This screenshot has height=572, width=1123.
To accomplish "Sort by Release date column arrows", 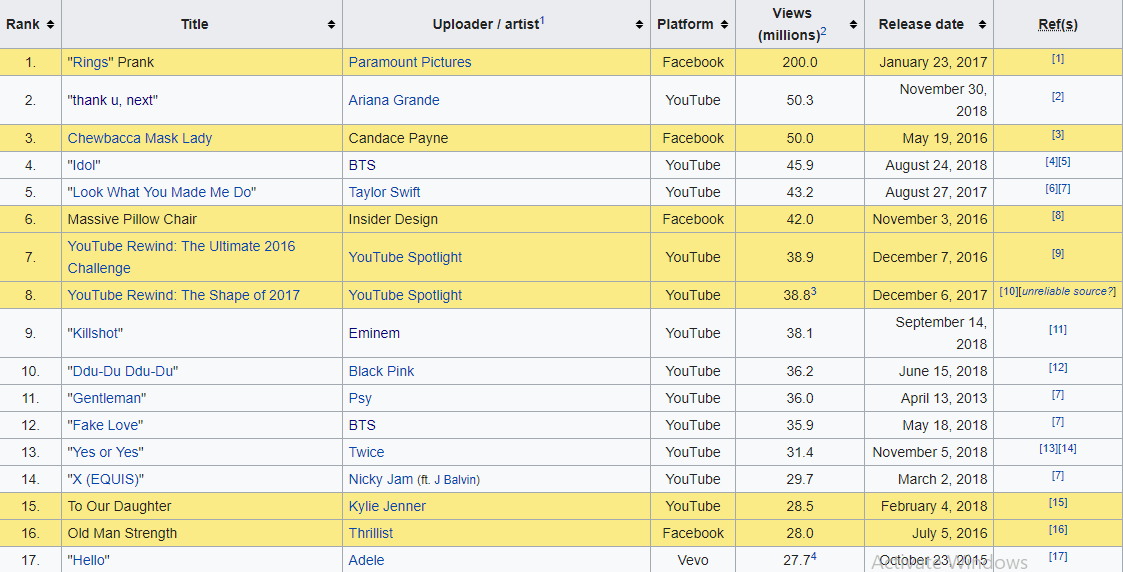I will coord(982,24).
